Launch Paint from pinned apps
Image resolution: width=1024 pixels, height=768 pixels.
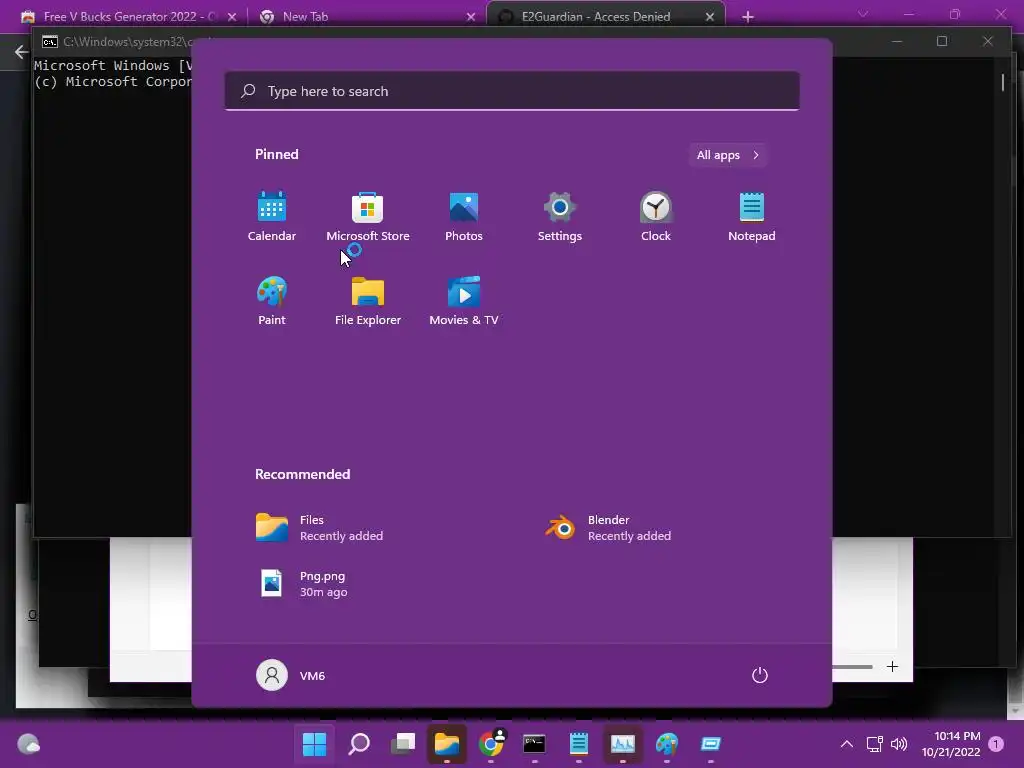click(x=272, y=301)
